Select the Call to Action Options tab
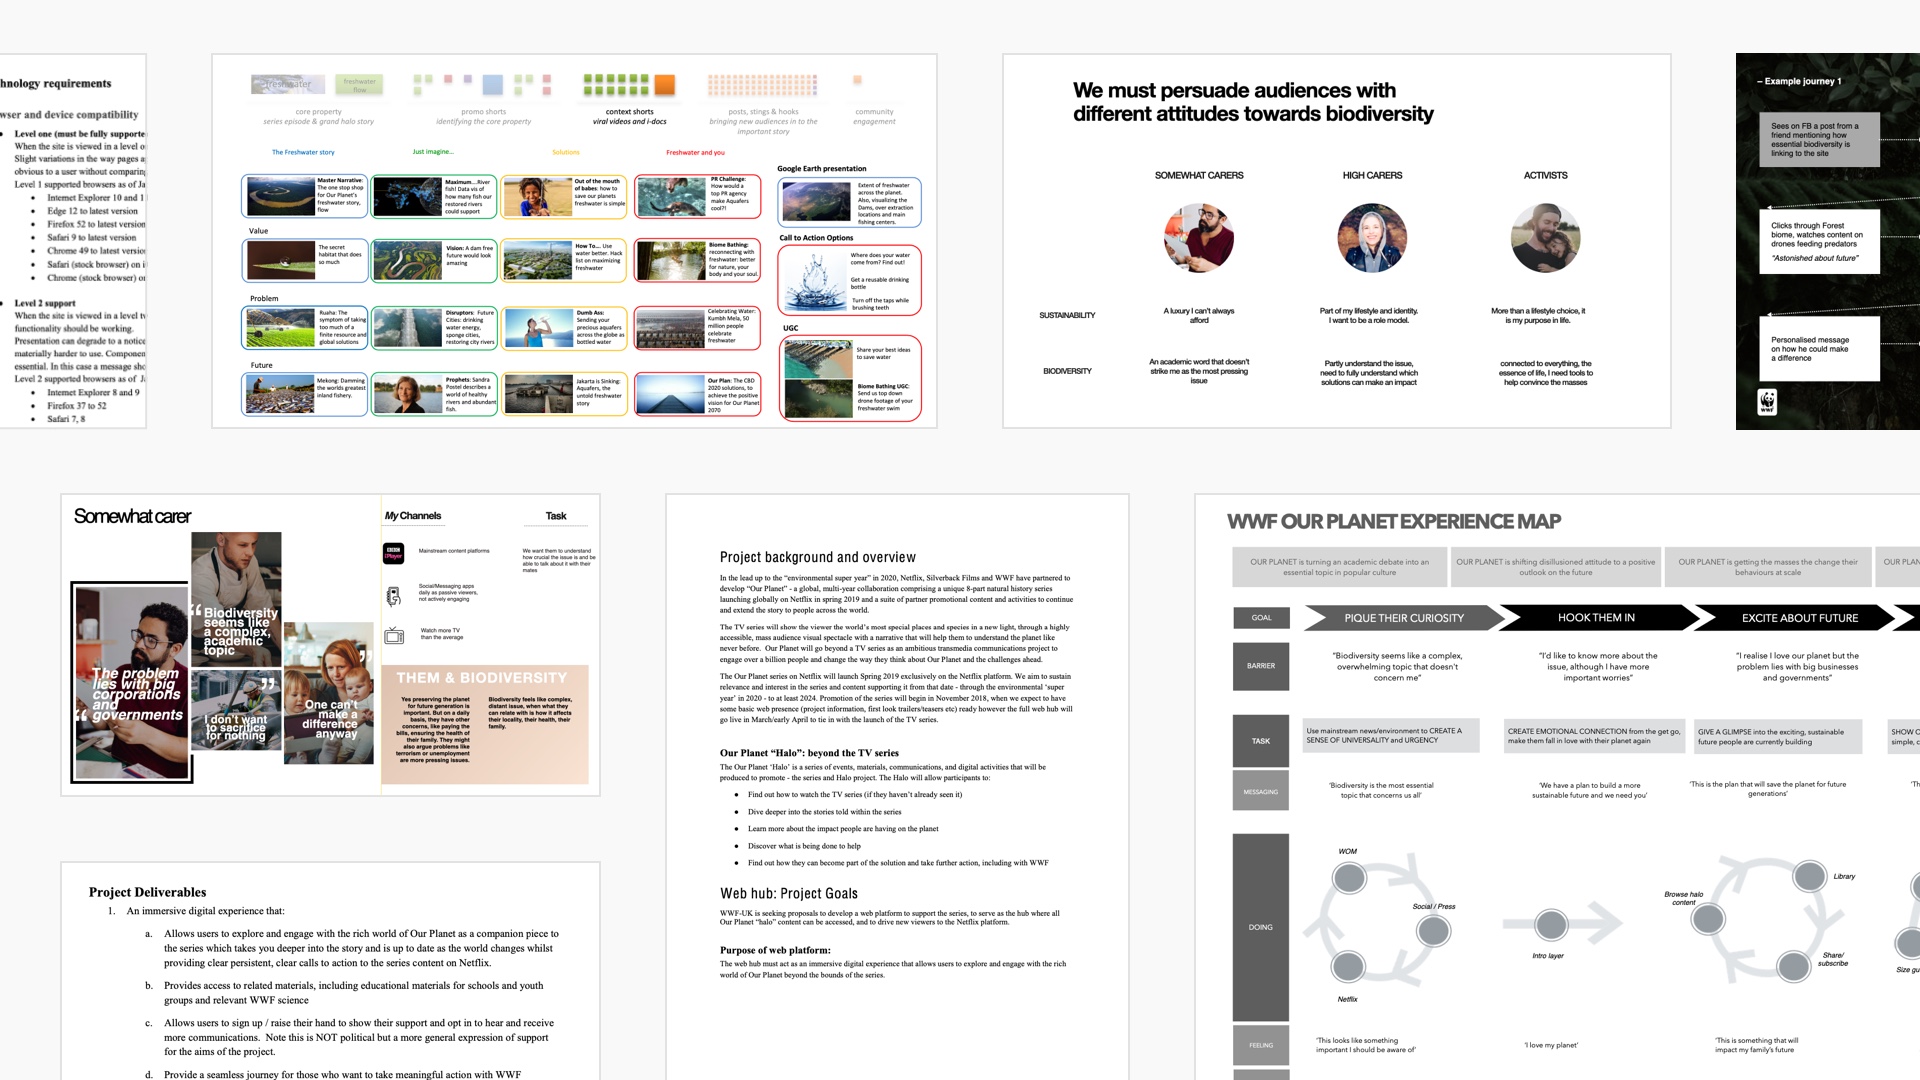This screenshot has width=1920, height=1080. [820, 237]
